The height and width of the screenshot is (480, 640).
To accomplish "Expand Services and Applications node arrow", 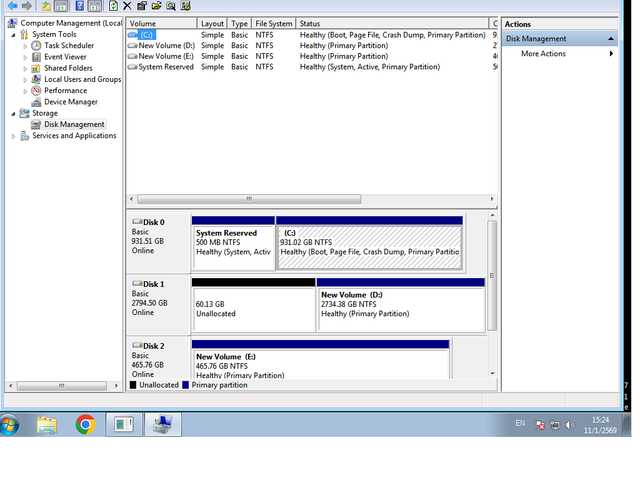I will (13, 136).
